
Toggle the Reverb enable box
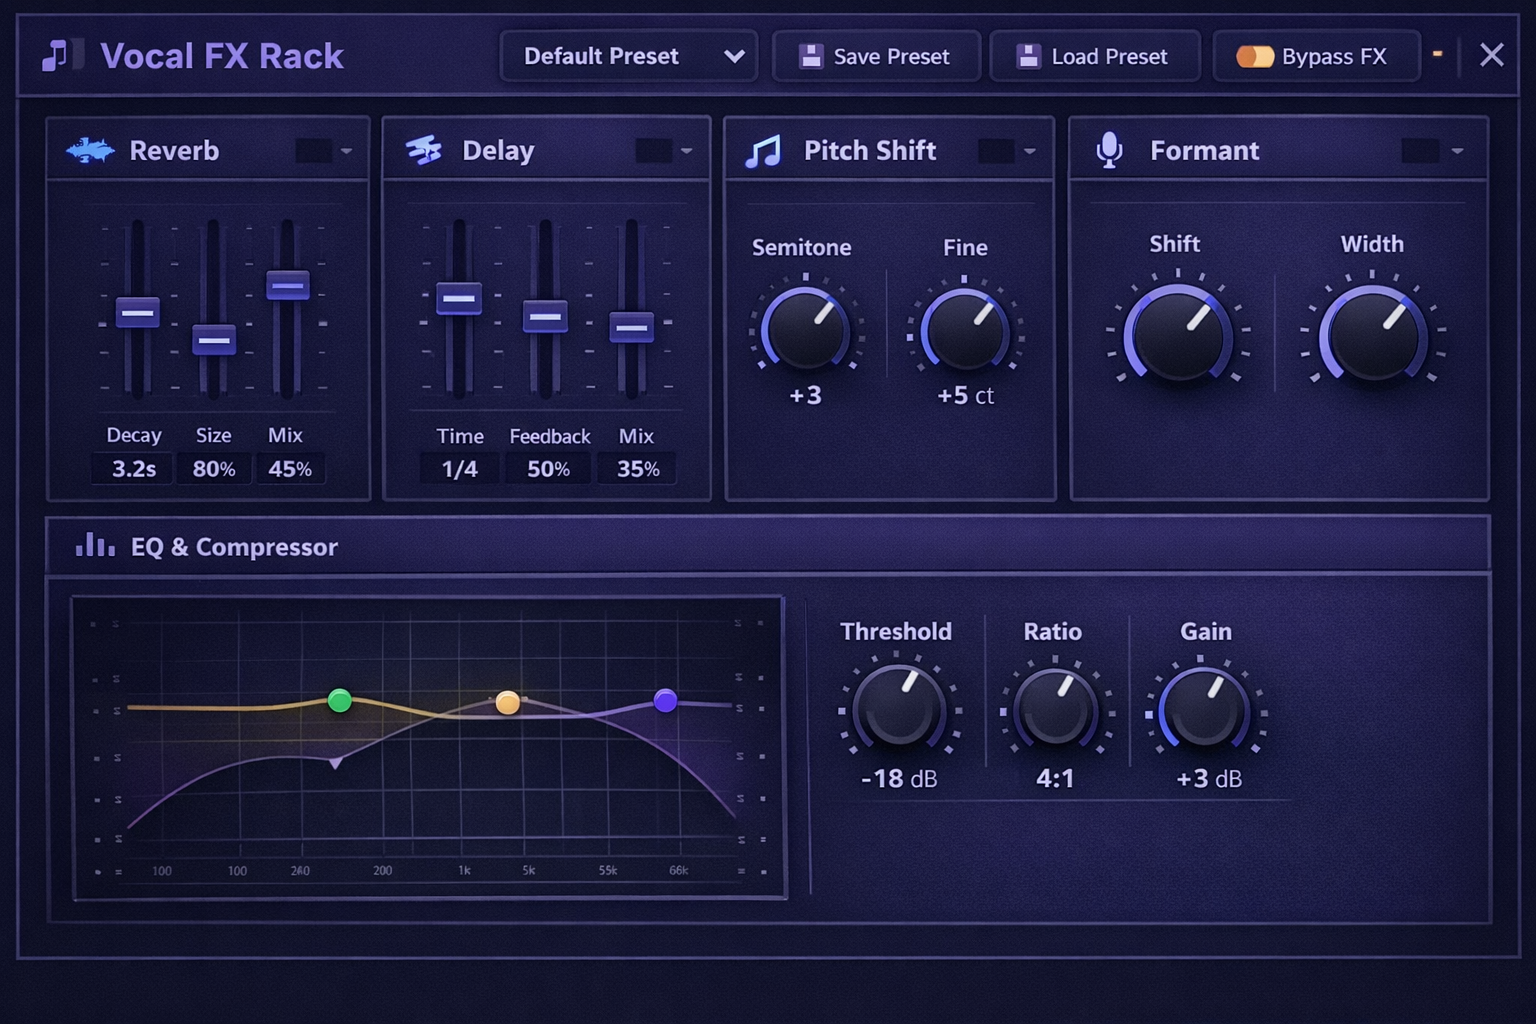(313, 151)
